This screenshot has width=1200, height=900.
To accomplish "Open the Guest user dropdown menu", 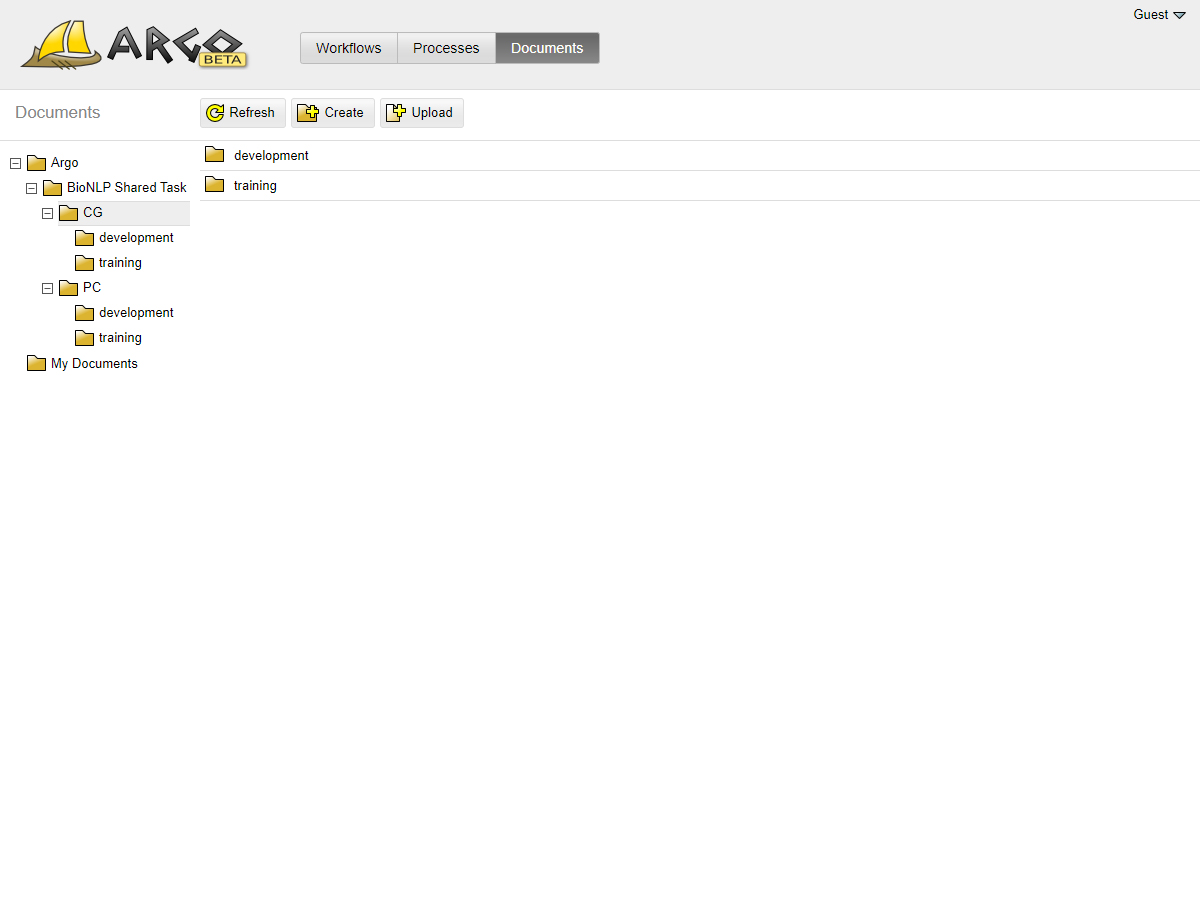I will (x=1159, y=15).
